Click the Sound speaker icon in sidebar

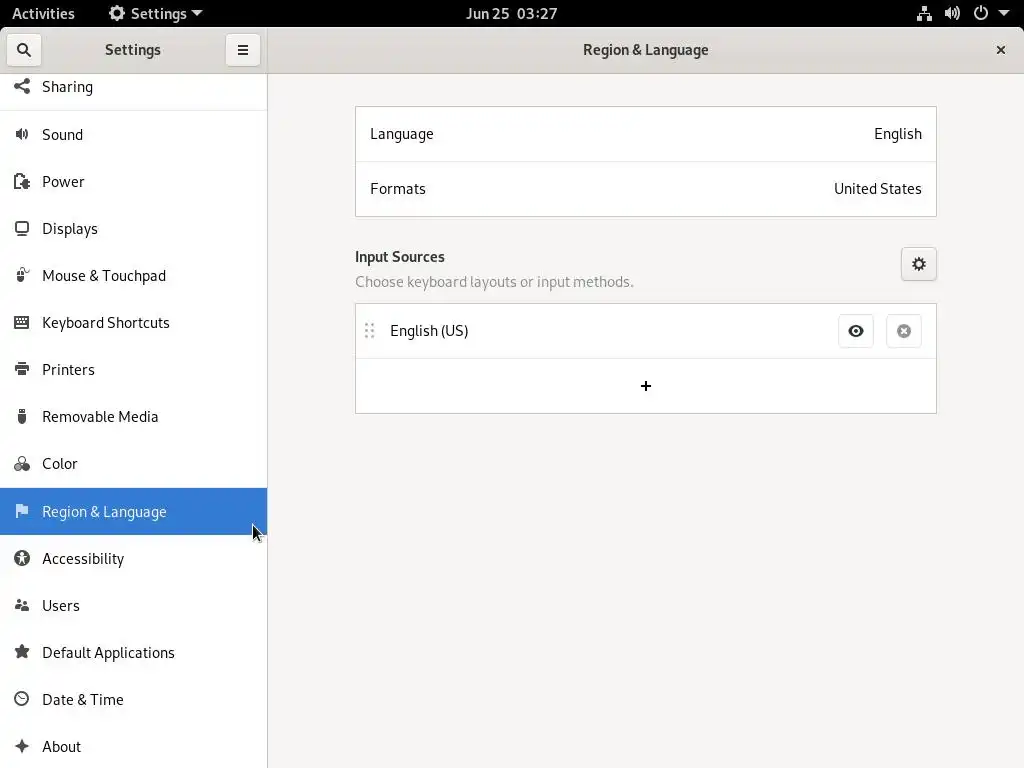click(x=22, y=134)
